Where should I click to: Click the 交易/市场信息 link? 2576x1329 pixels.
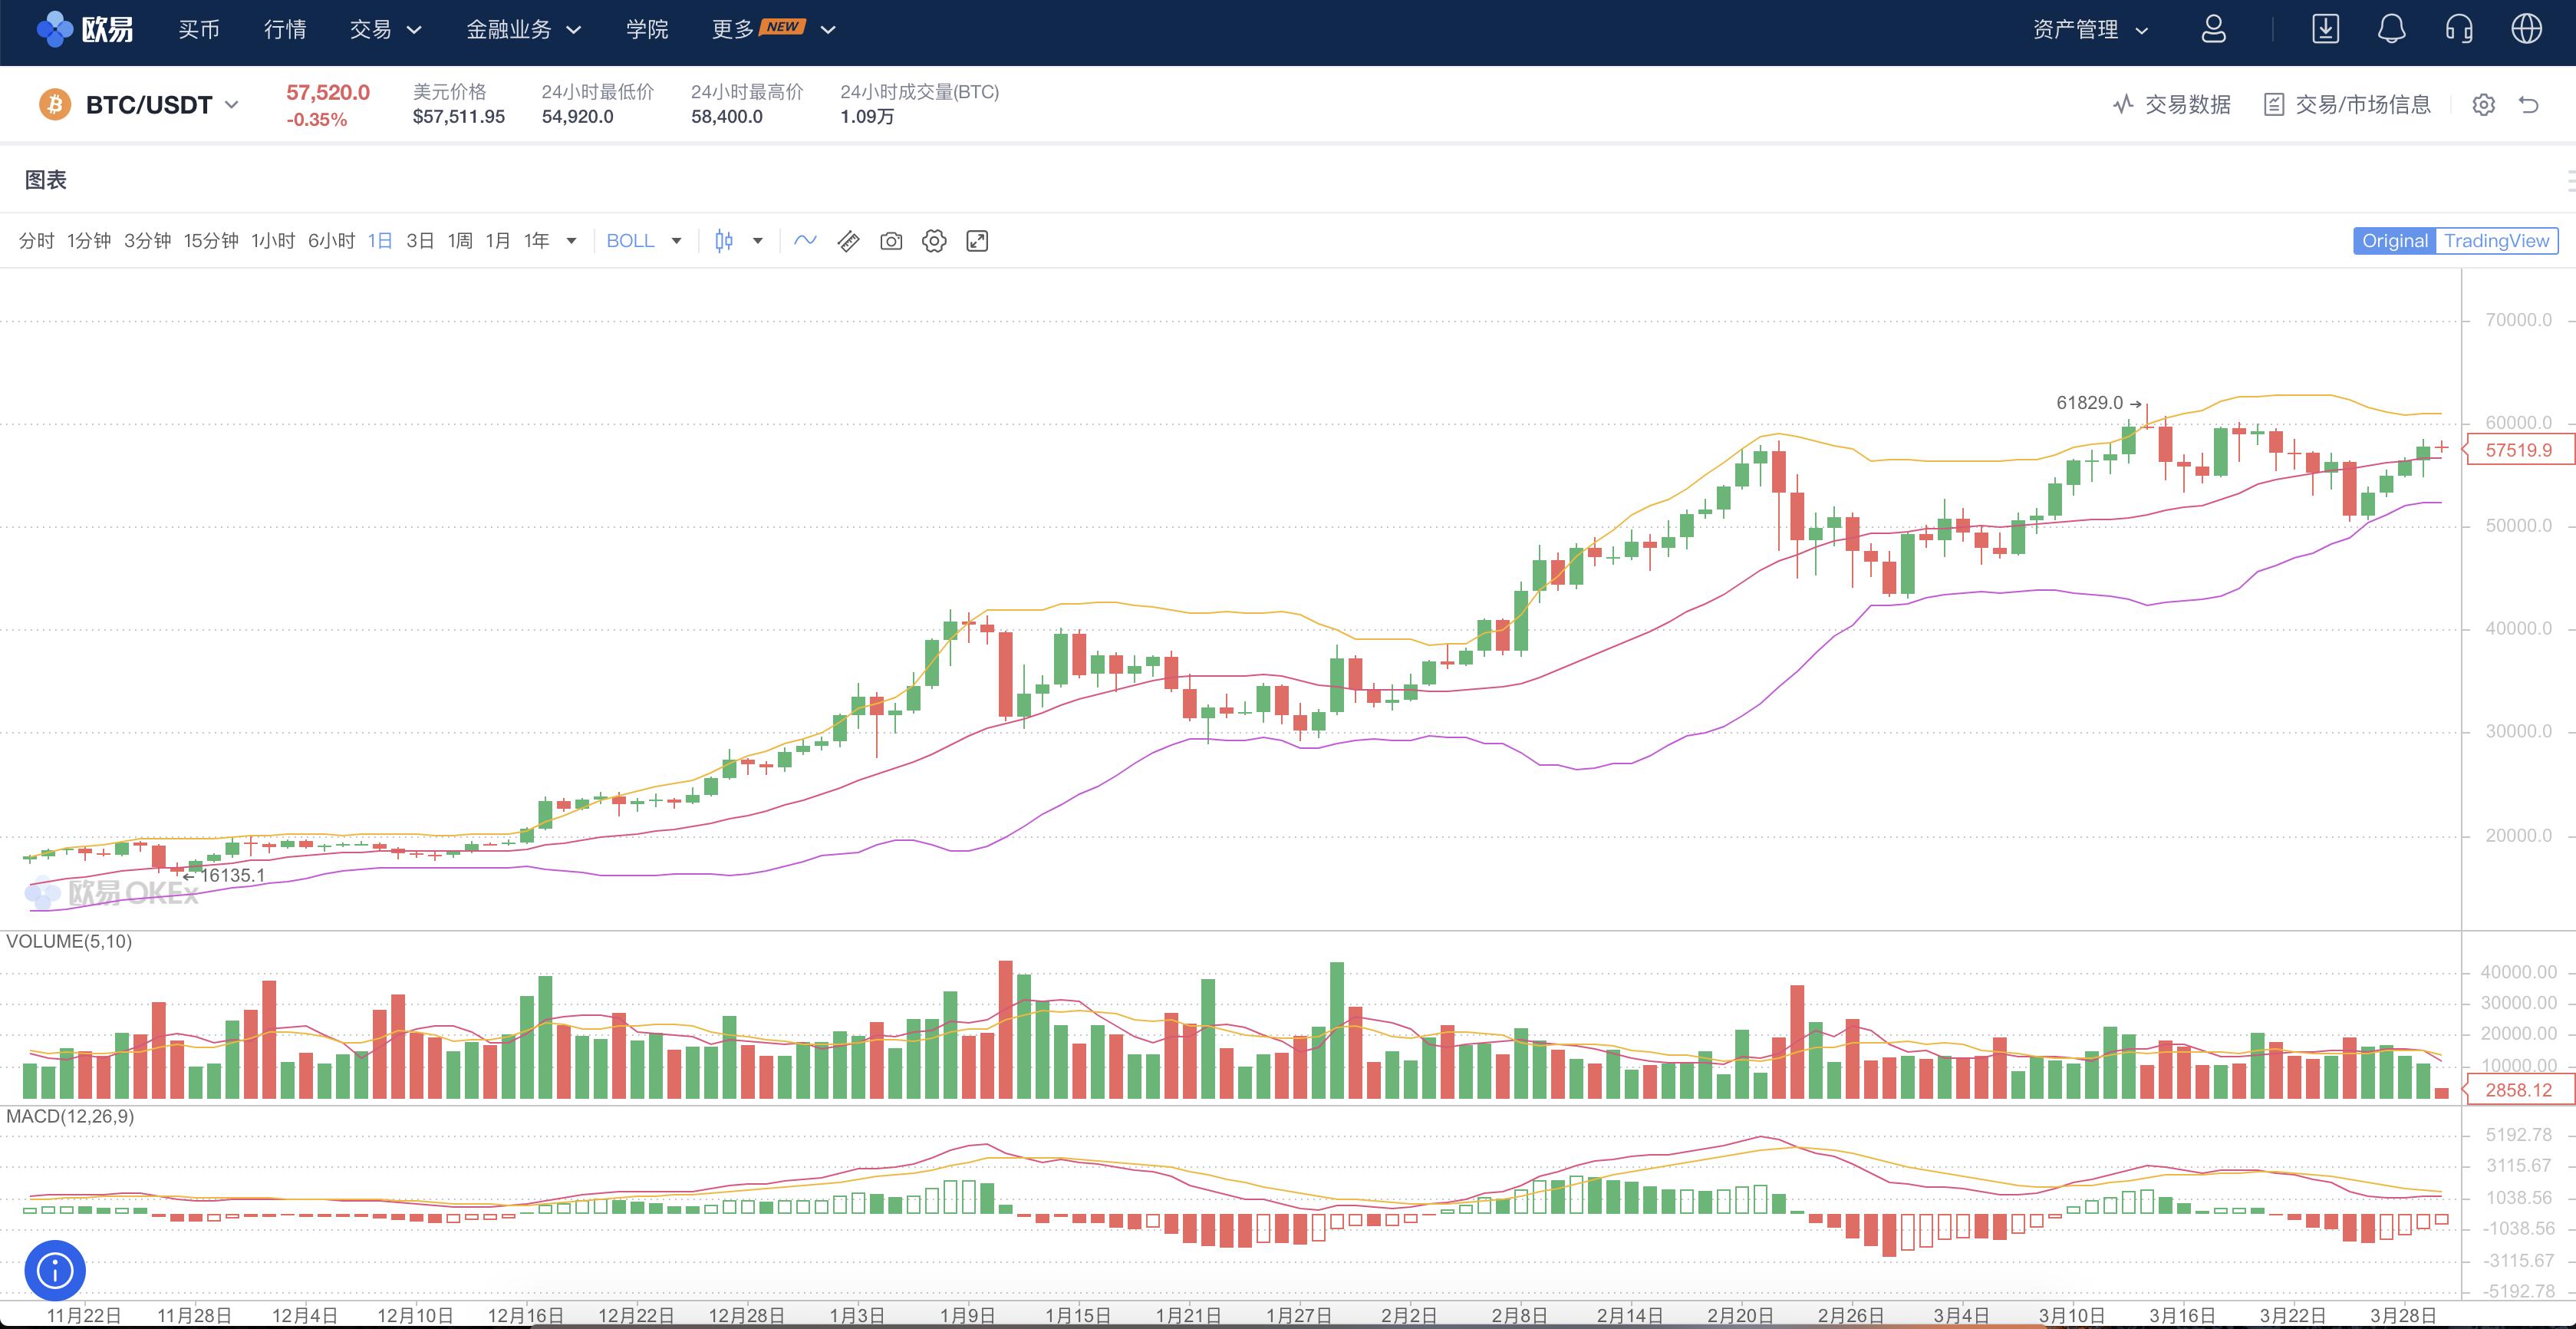[2347, 105]
